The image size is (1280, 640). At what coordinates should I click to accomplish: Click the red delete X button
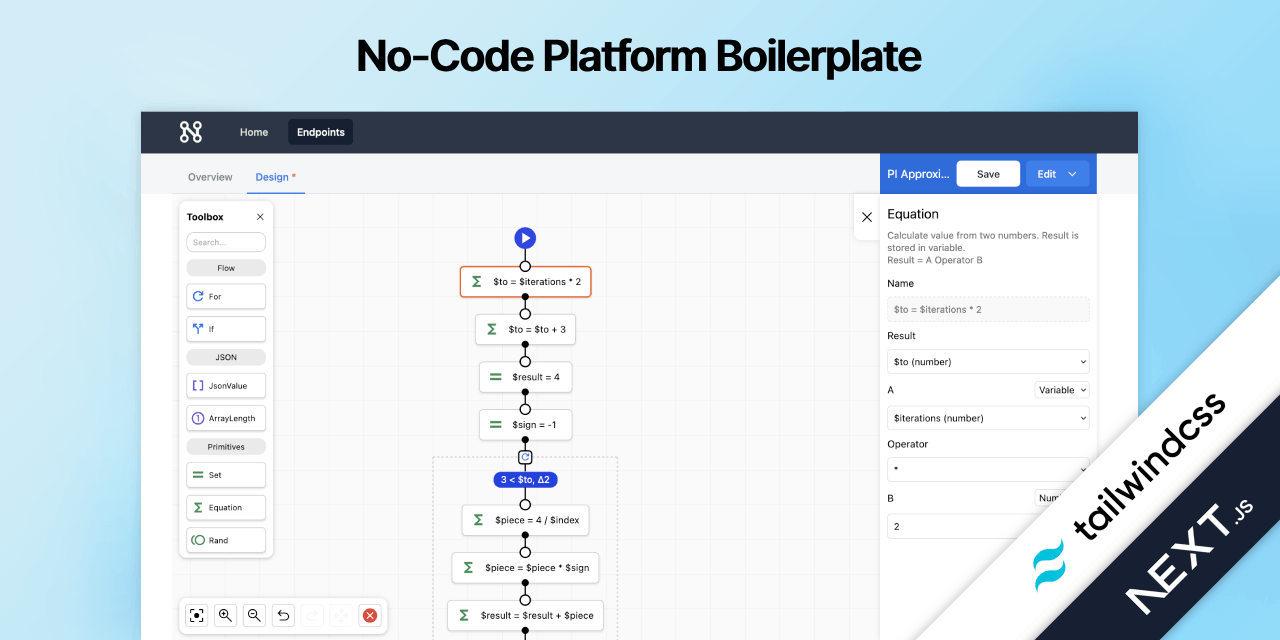370,615
